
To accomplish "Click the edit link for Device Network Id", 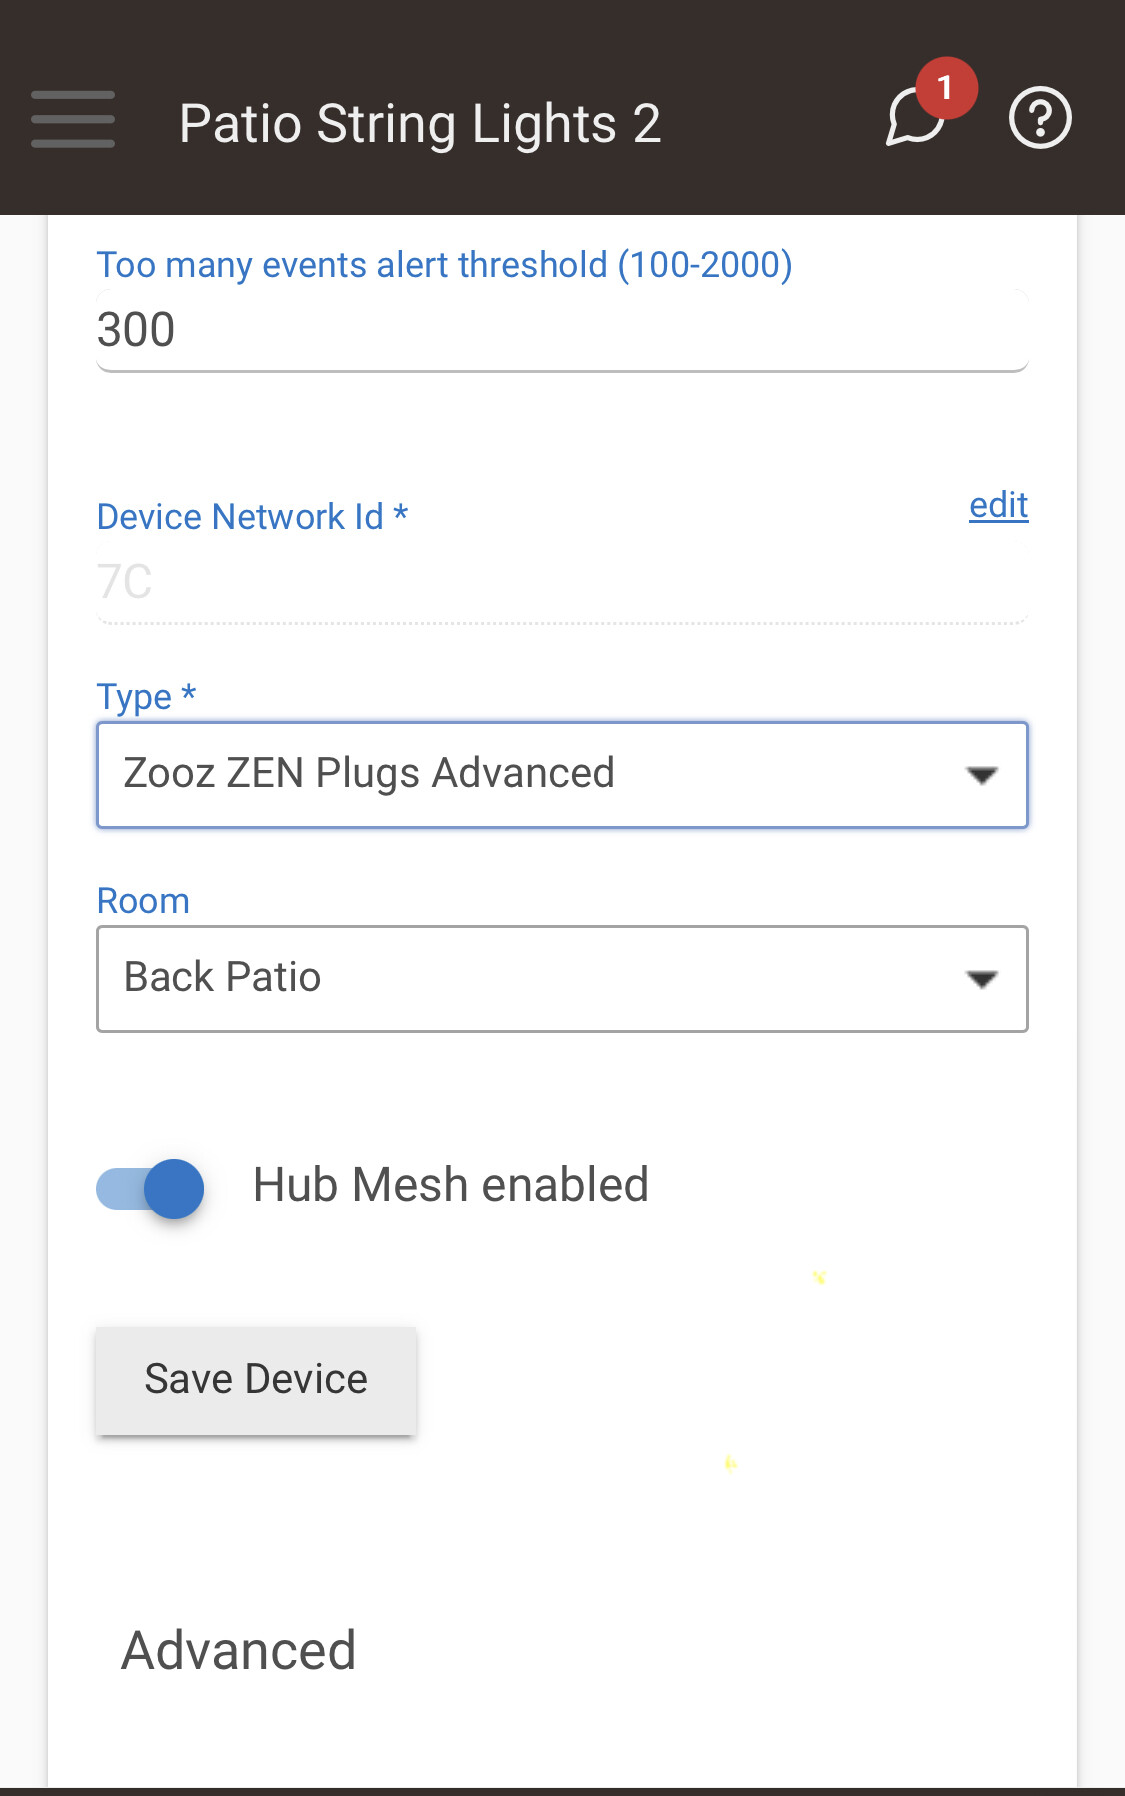I will pos(998,506).
